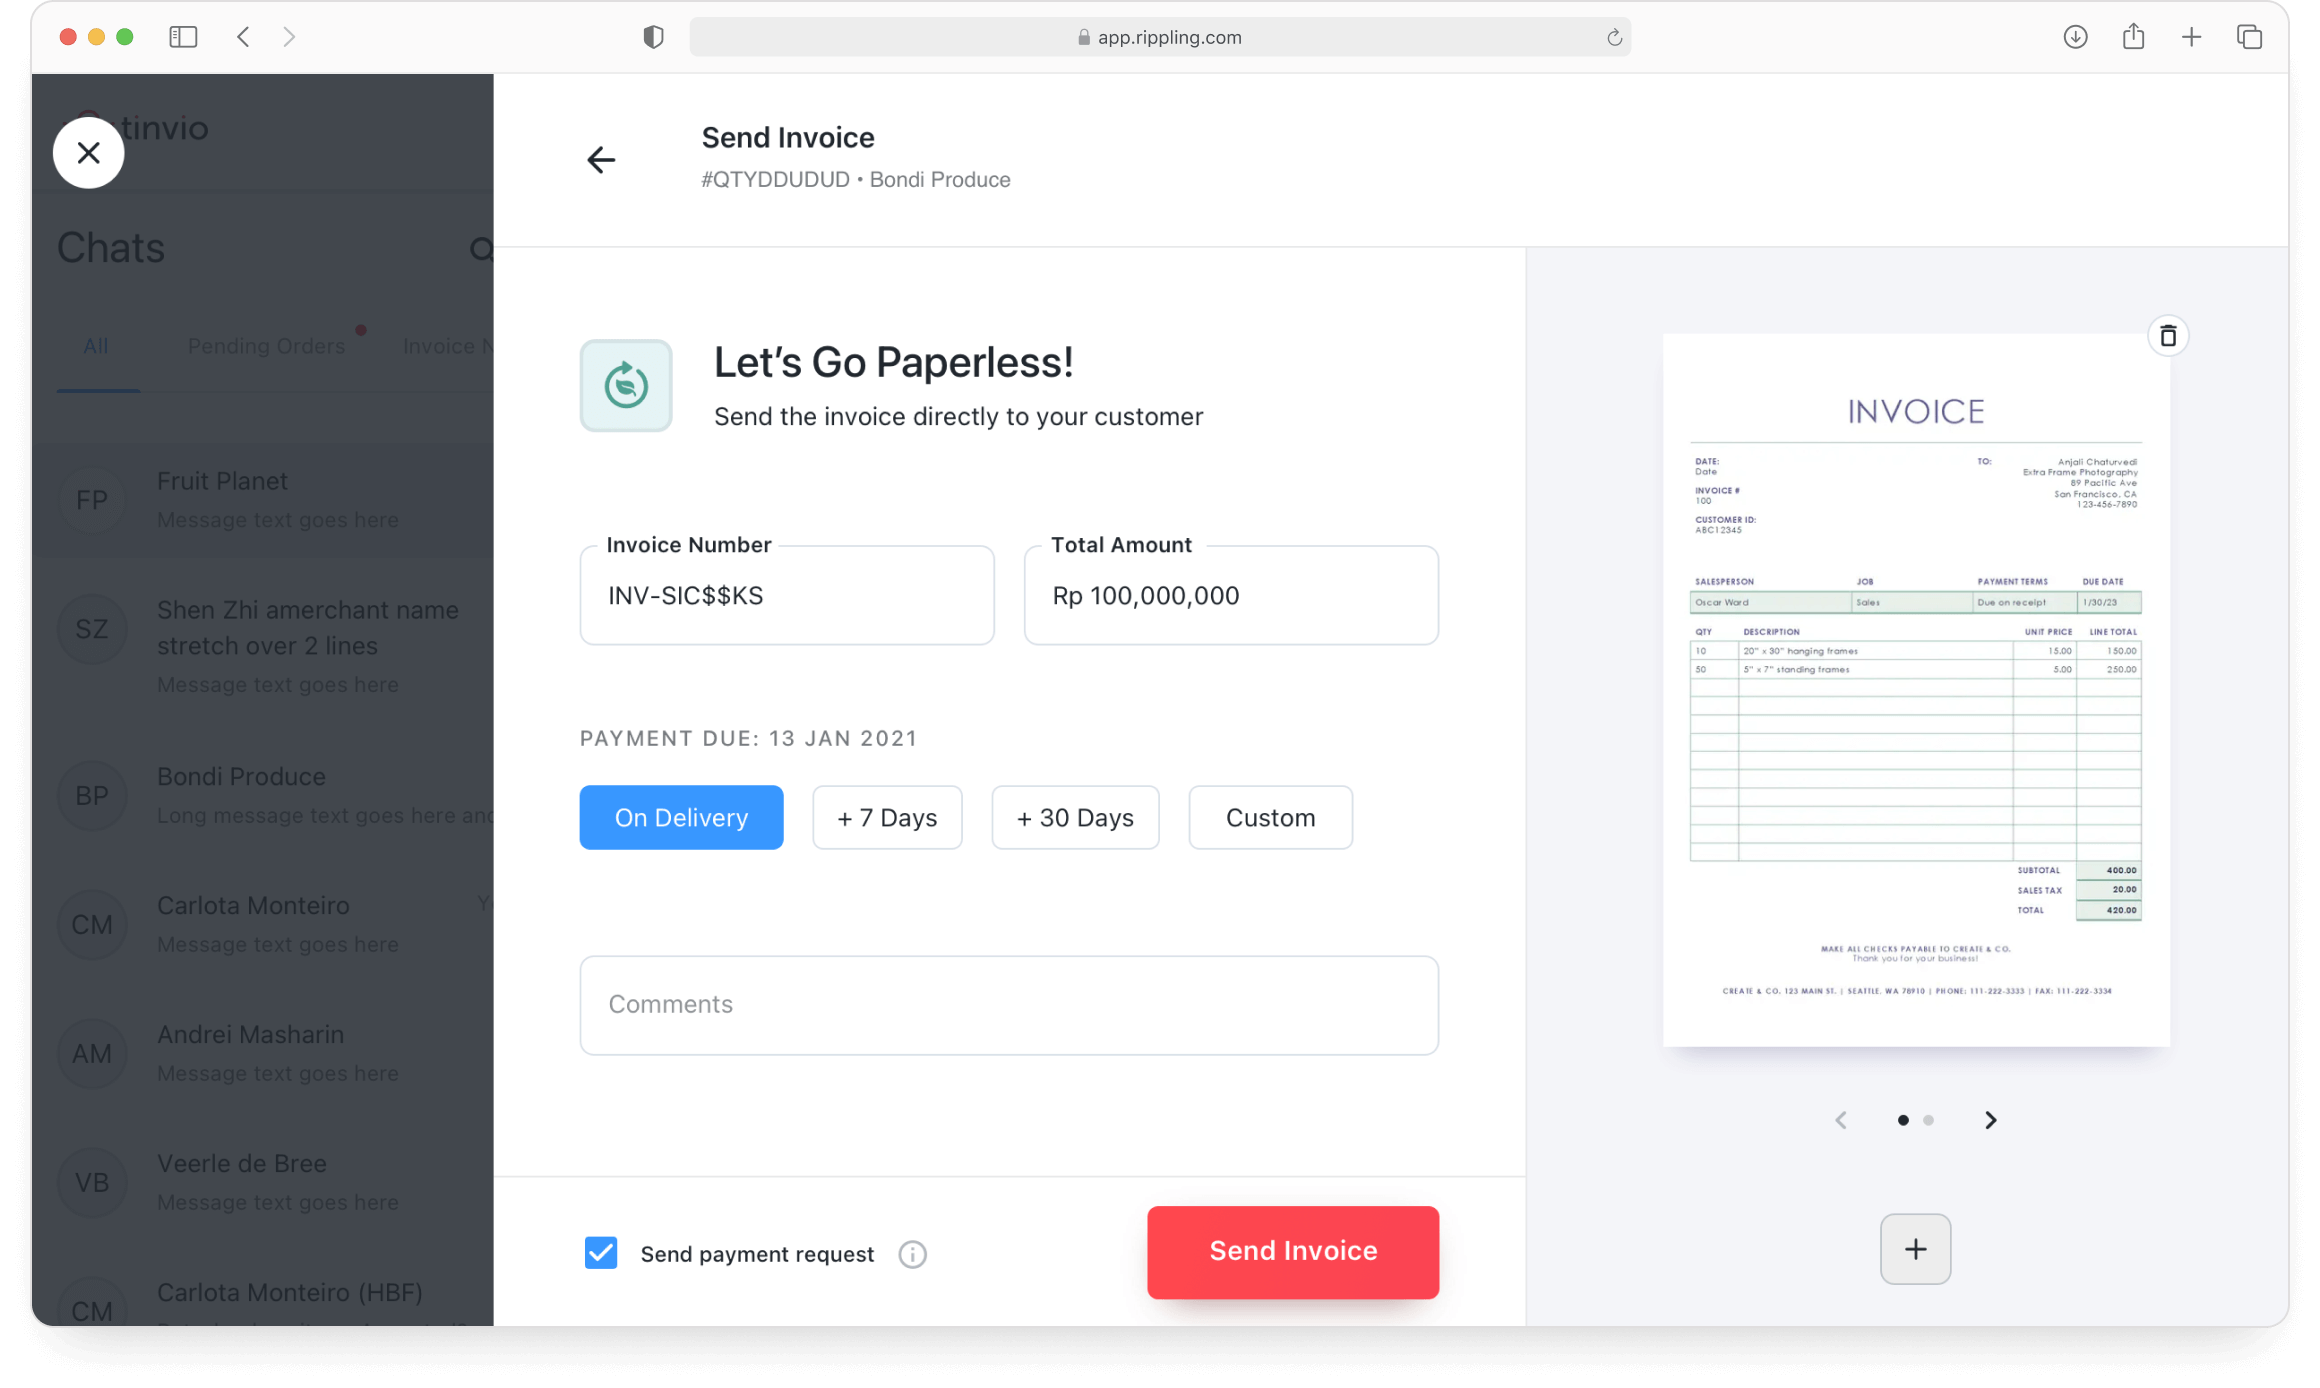Open the invoice preview thumbnail
2320x1388 pixels.
[1915, 690]
